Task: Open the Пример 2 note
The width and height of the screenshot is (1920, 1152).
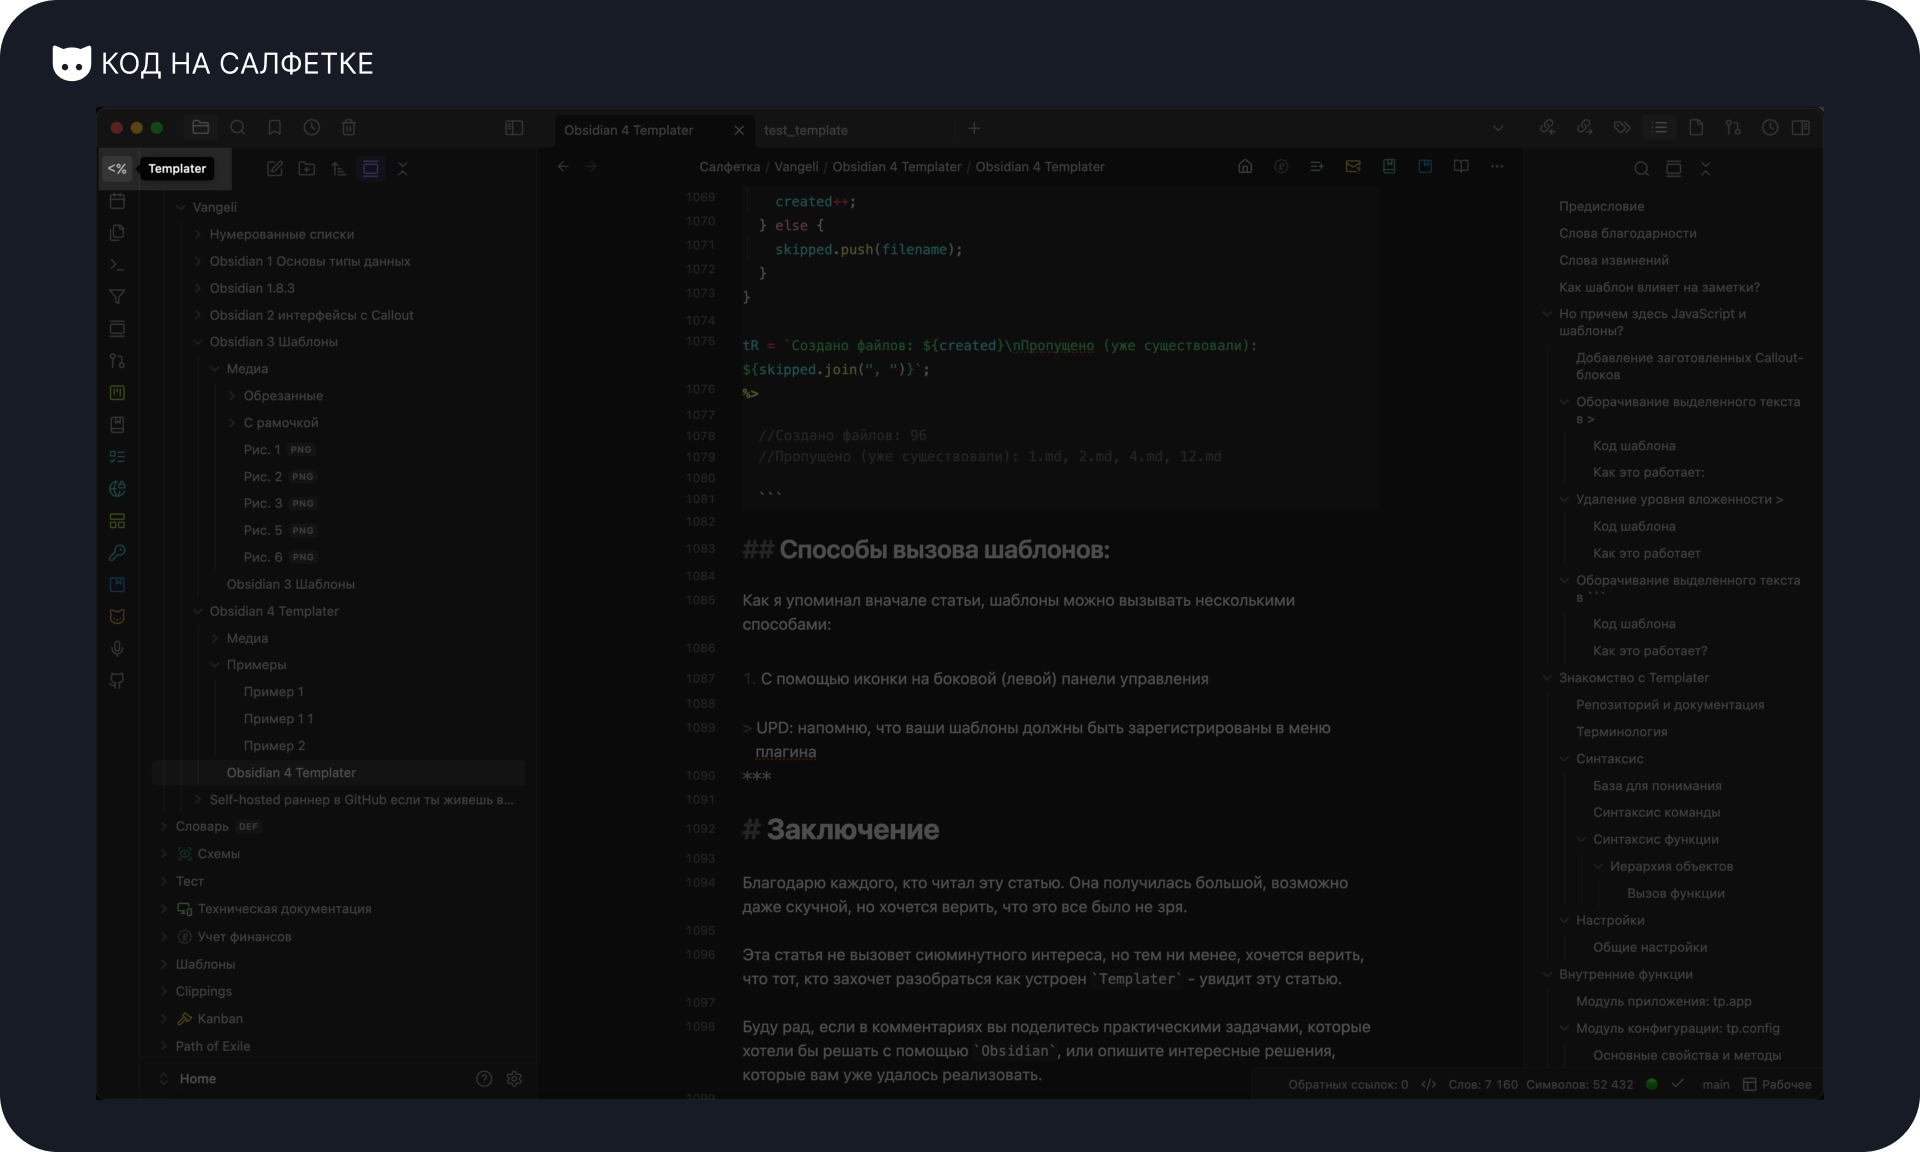Action: [274, 746]
